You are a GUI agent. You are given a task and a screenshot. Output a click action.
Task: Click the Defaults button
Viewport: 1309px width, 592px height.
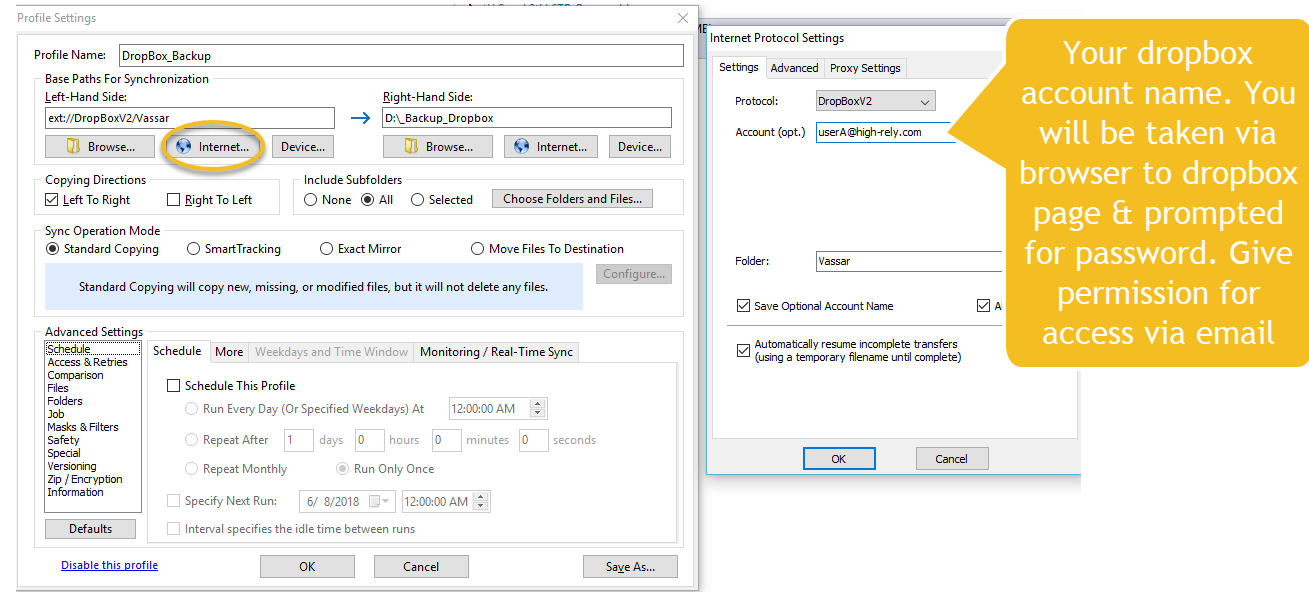coord(91,529)
